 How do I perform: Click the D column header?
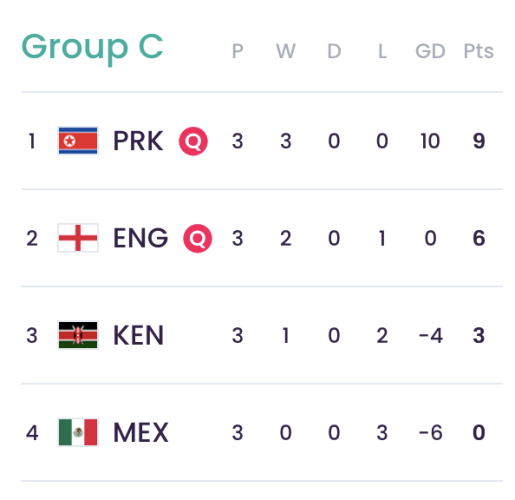[334, 51]
